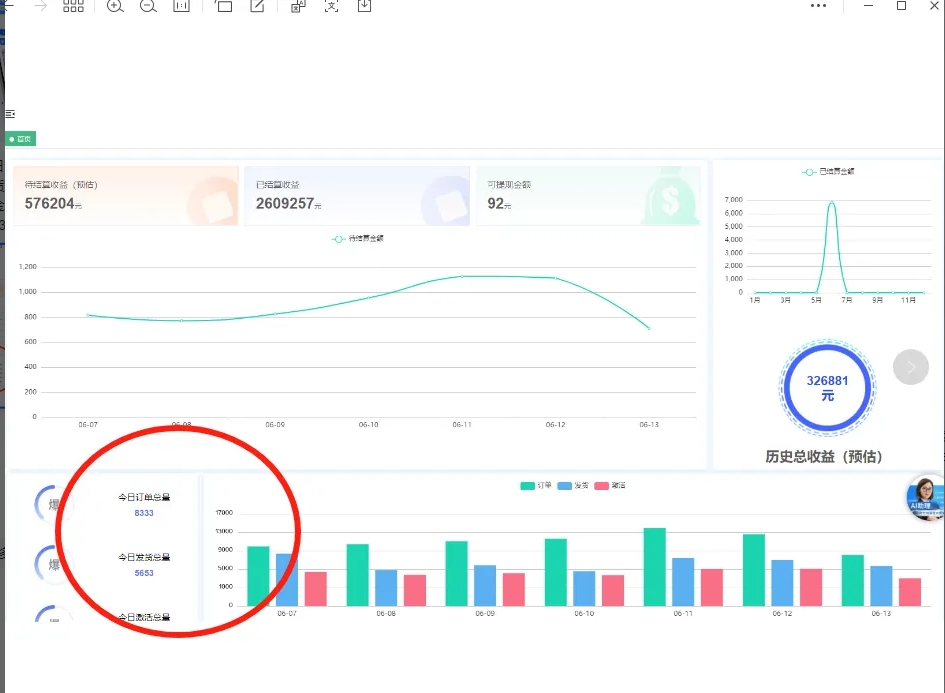945x693 pixels.
Task: Click the 2609257 value
Action: [x=284, y=204]
